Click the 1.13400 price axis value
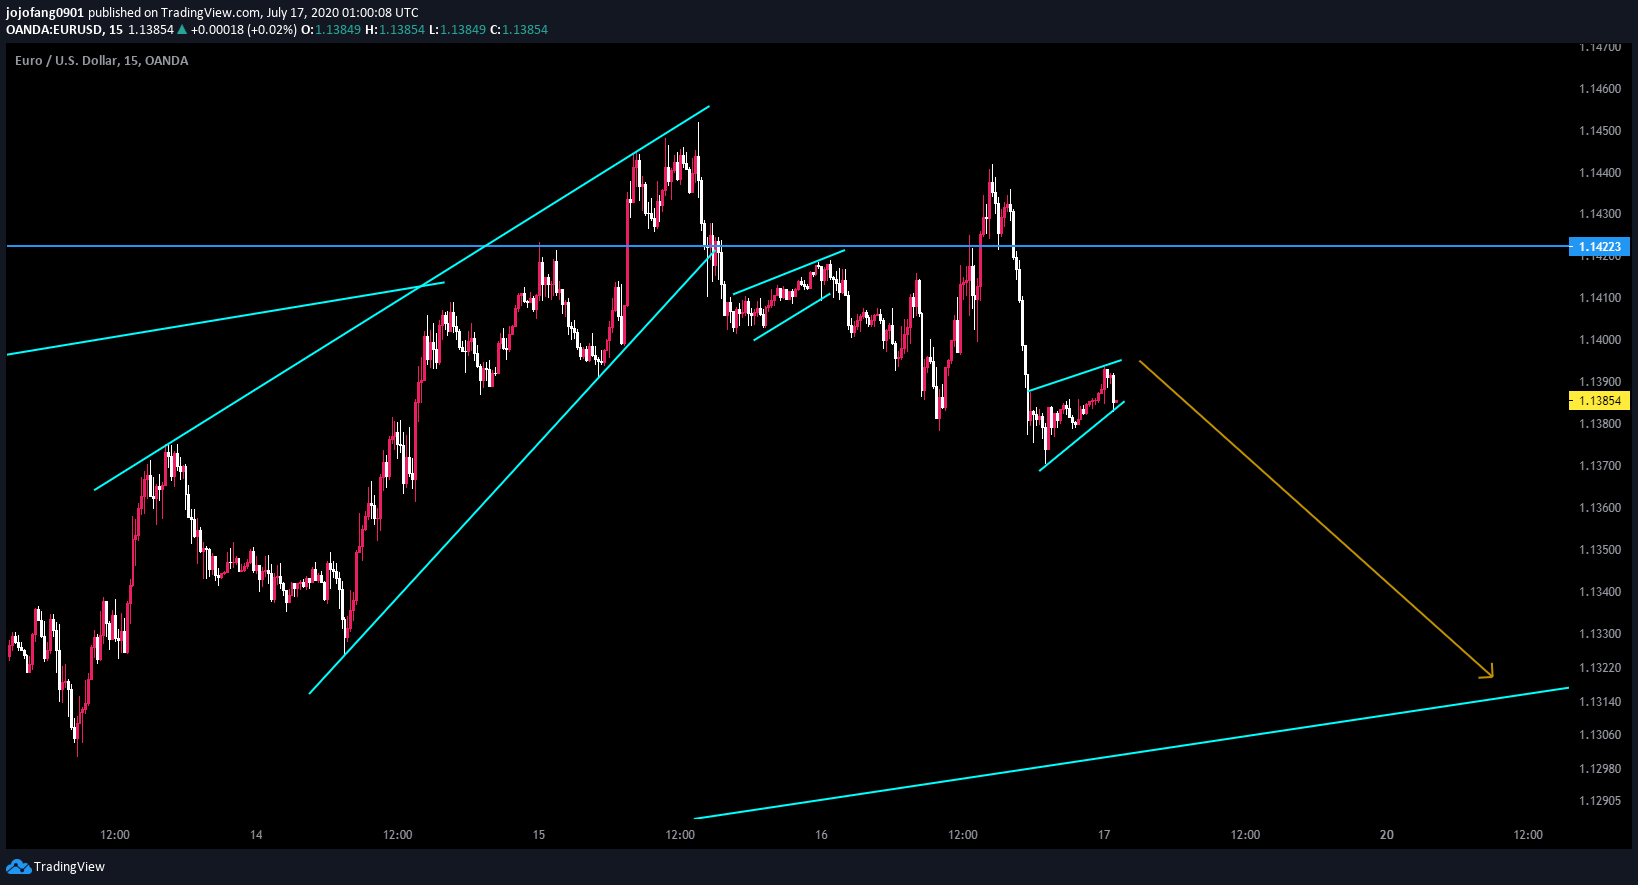The width and height of the screenshot is (1638, 885). pos(1600,592)
